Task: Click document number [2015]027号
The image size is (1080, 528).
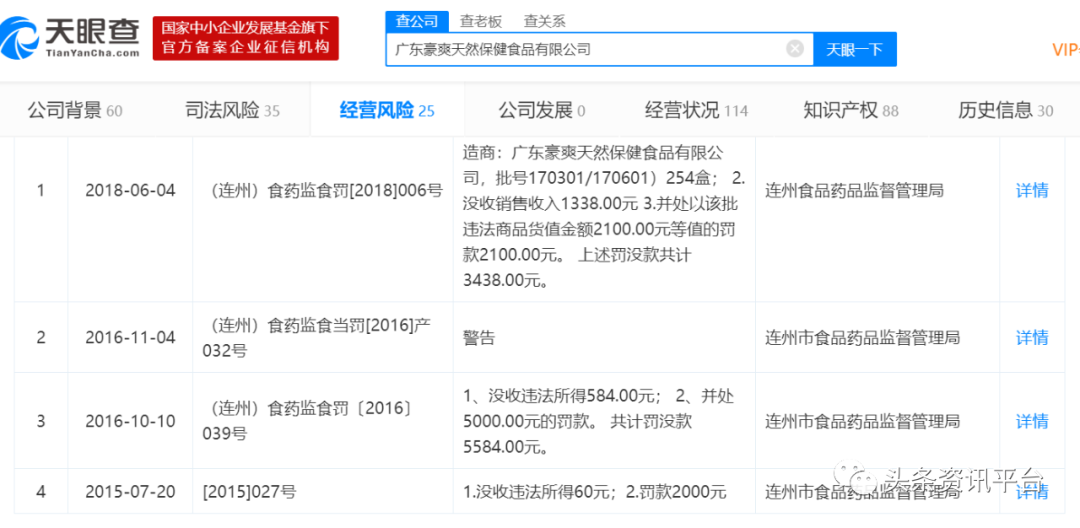Action: [x=249, y=492]
